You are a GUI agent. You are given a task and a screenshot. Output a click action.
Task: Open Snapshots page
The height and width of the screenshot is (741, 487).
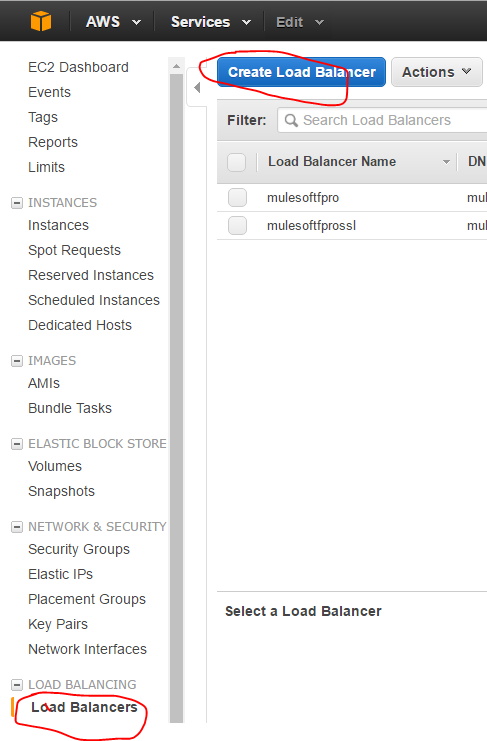click(61, 491)
